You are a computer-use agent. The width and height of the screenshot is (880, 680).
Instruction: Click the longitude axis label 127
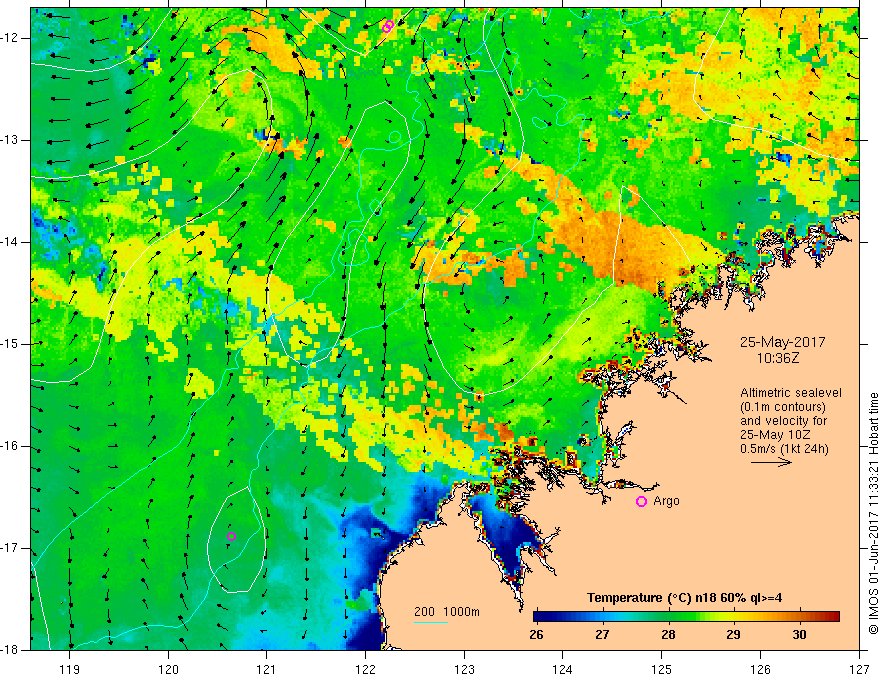[x=859, y=669]
